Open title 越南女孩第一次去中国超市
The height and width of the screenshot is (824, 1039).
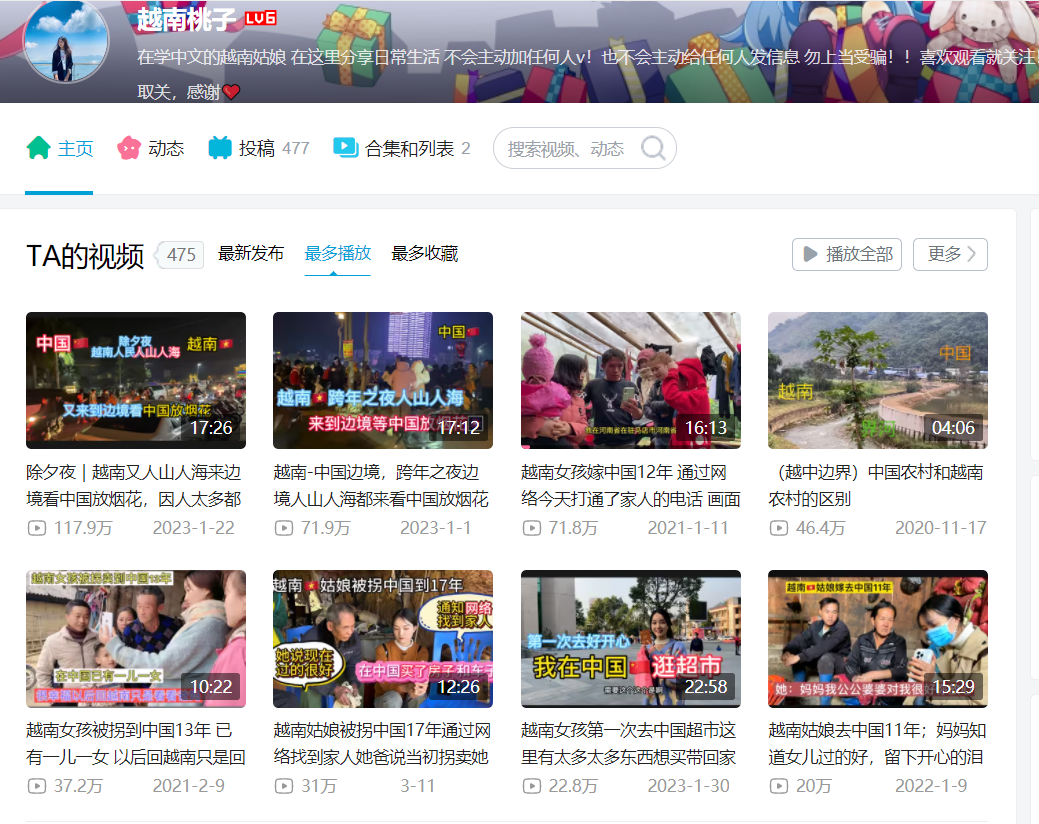(x=629, y=743)
